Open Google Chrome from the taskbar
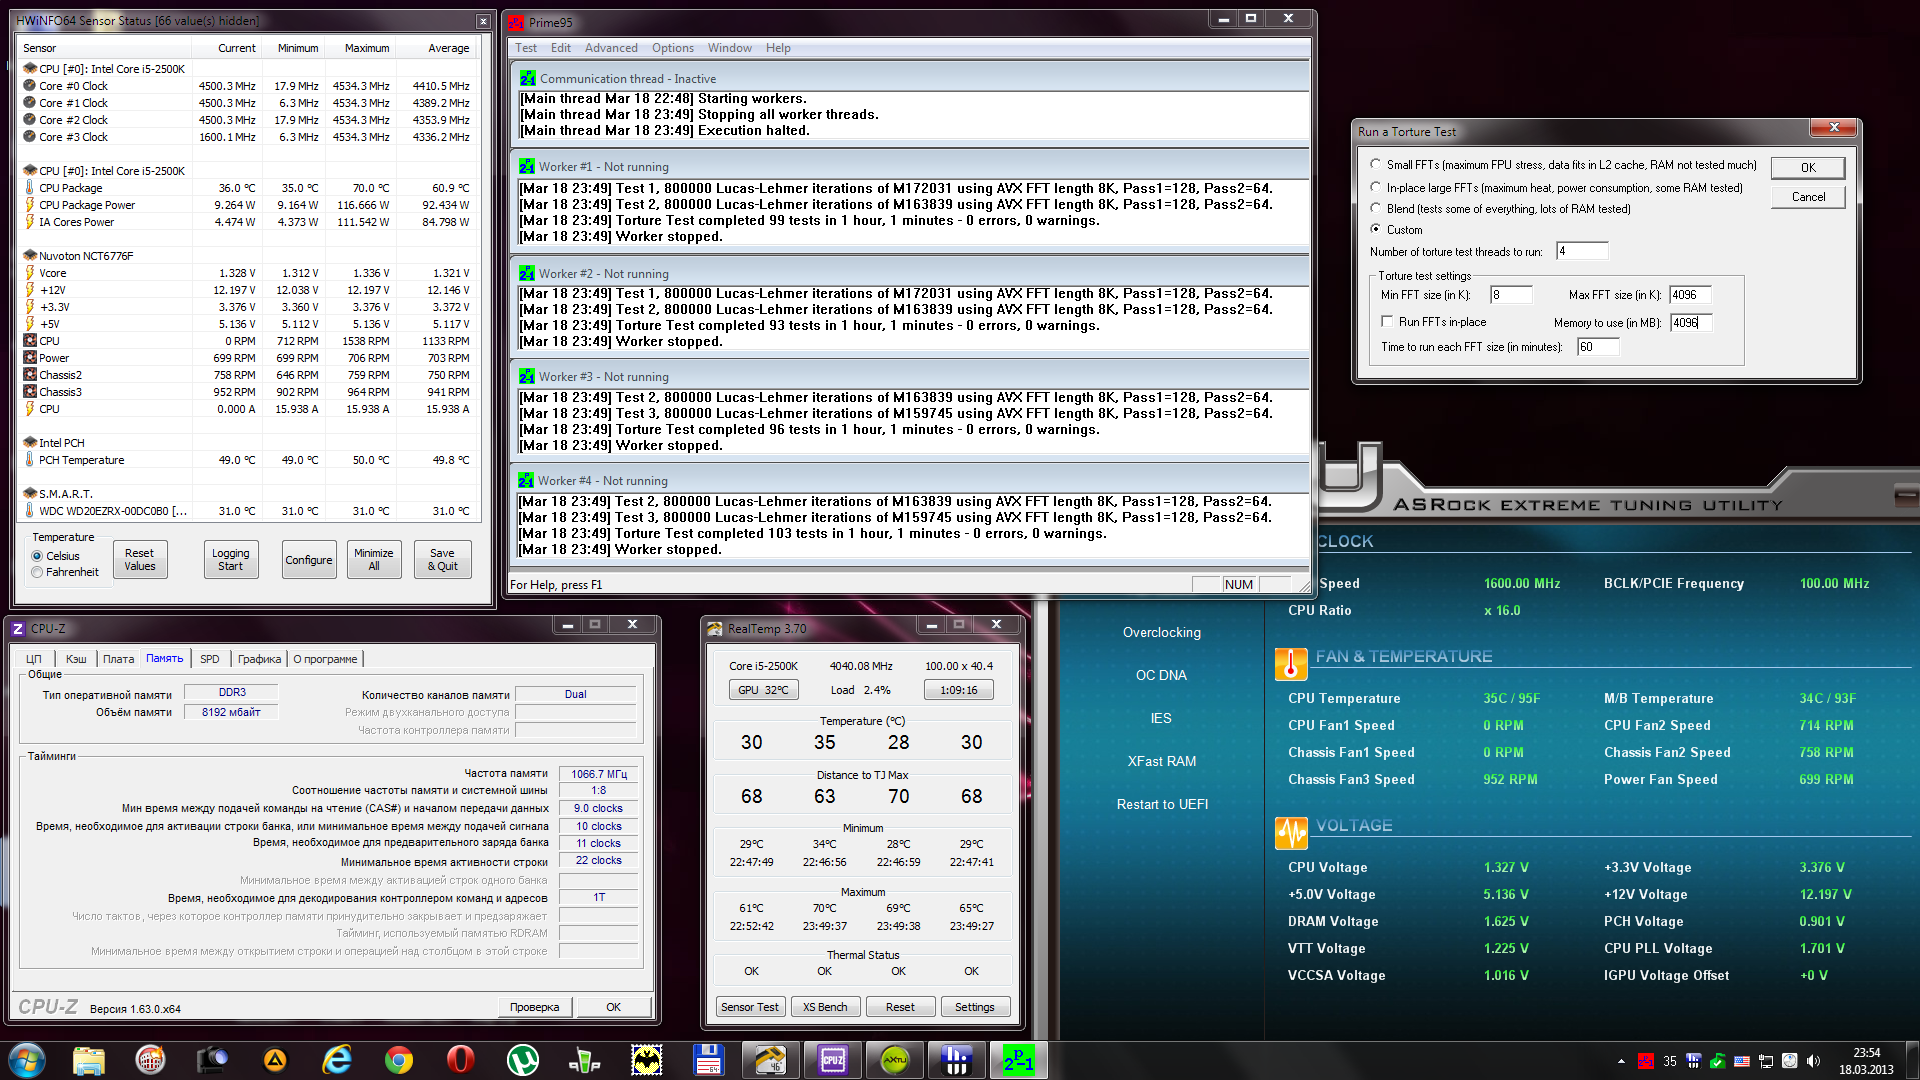 click(399, 1060)
